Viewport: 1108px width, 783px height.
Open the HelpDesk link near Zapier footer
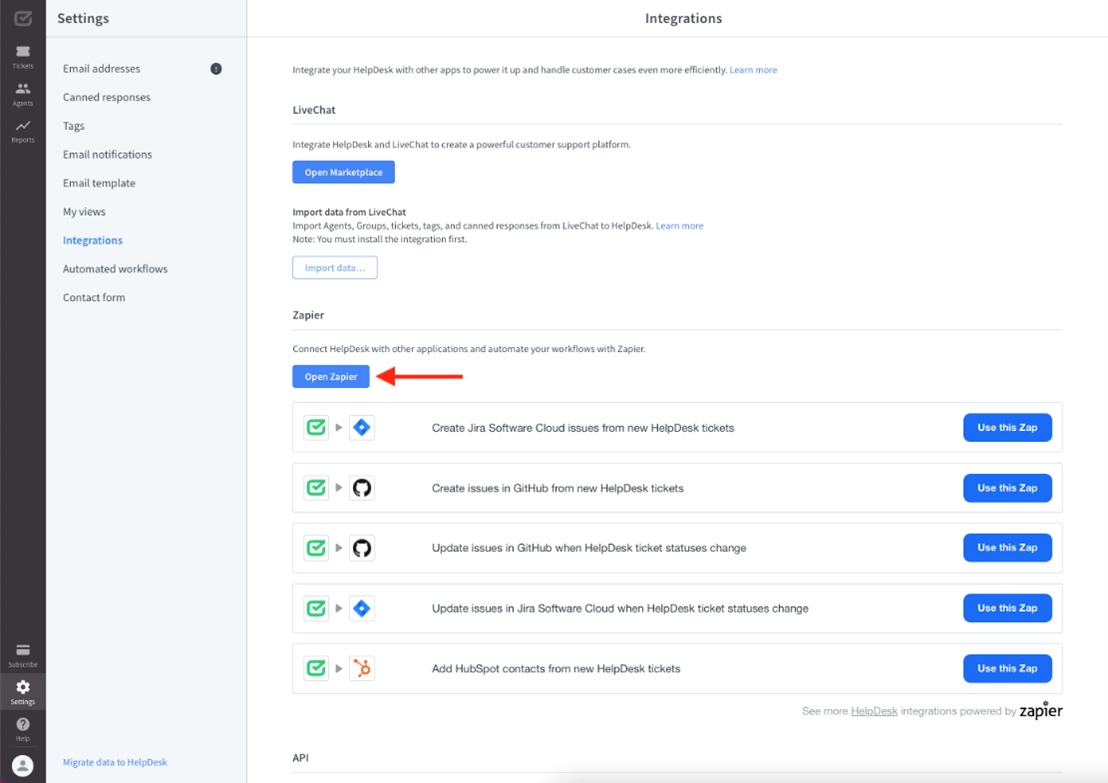point(874,711)
